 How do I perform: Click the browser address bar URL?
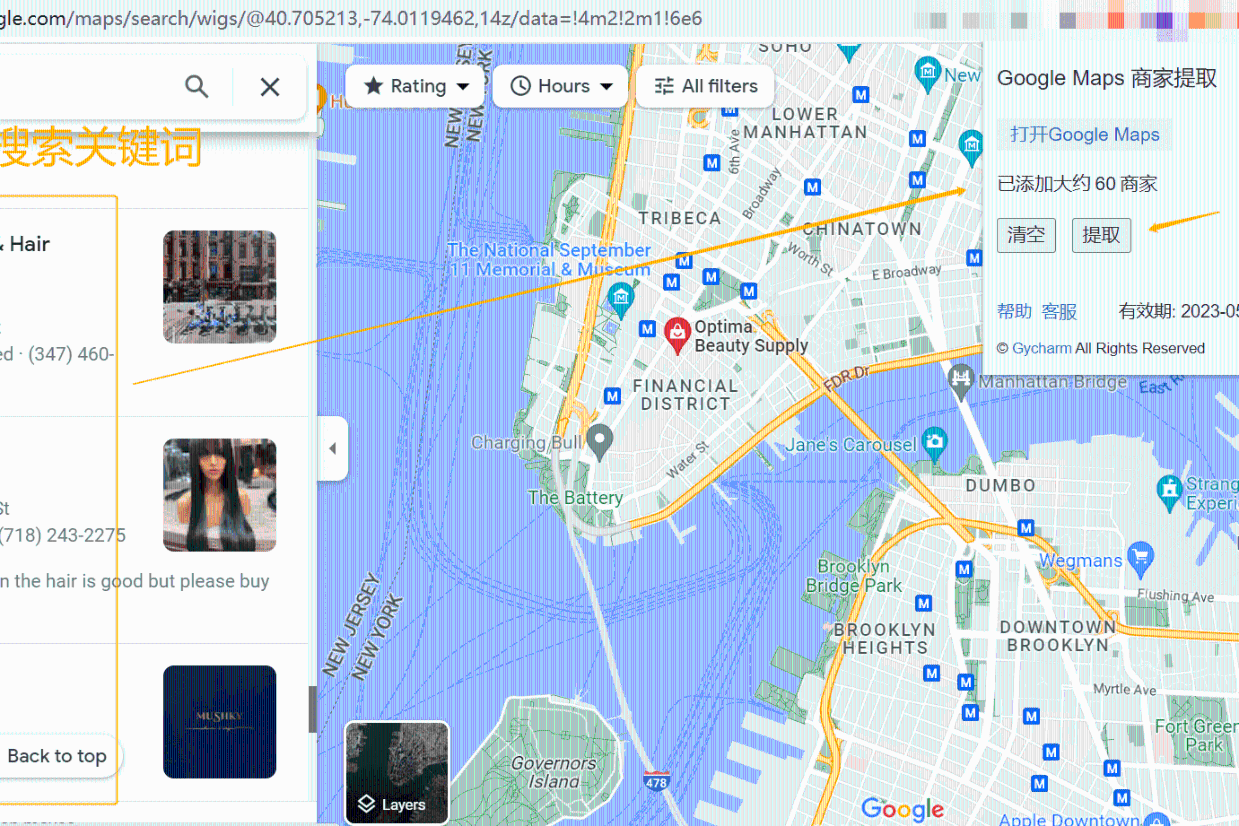[351, 18]
